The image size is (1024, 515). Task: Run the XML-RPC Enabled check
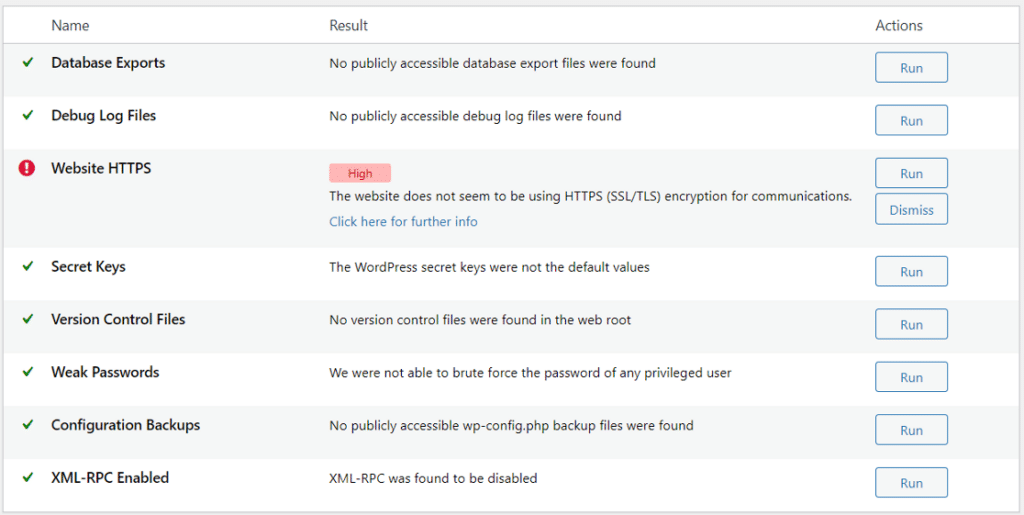(x=911, y=484)
